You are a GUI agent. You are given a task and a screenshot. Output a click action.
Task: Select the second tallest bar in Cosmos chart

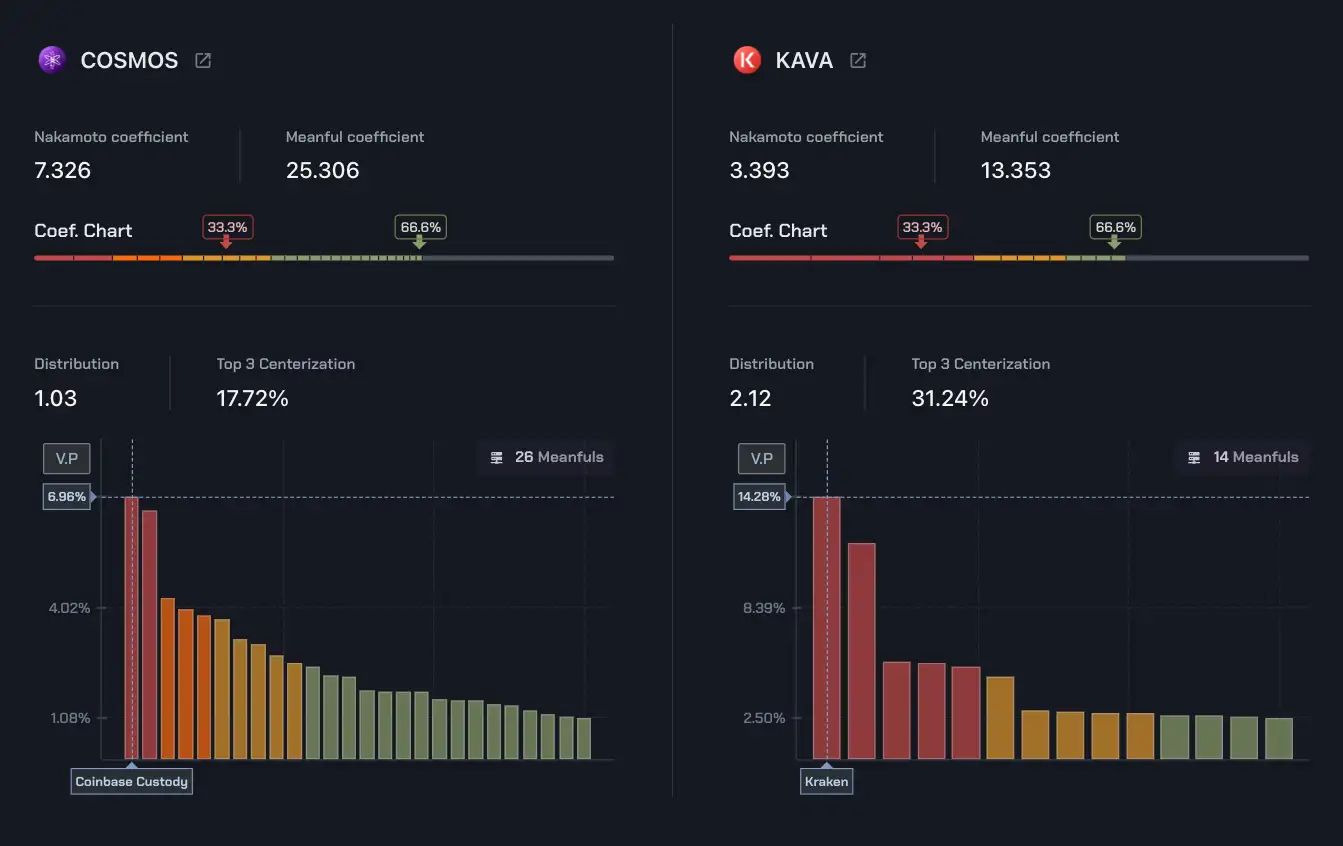(x=149, y=634)
